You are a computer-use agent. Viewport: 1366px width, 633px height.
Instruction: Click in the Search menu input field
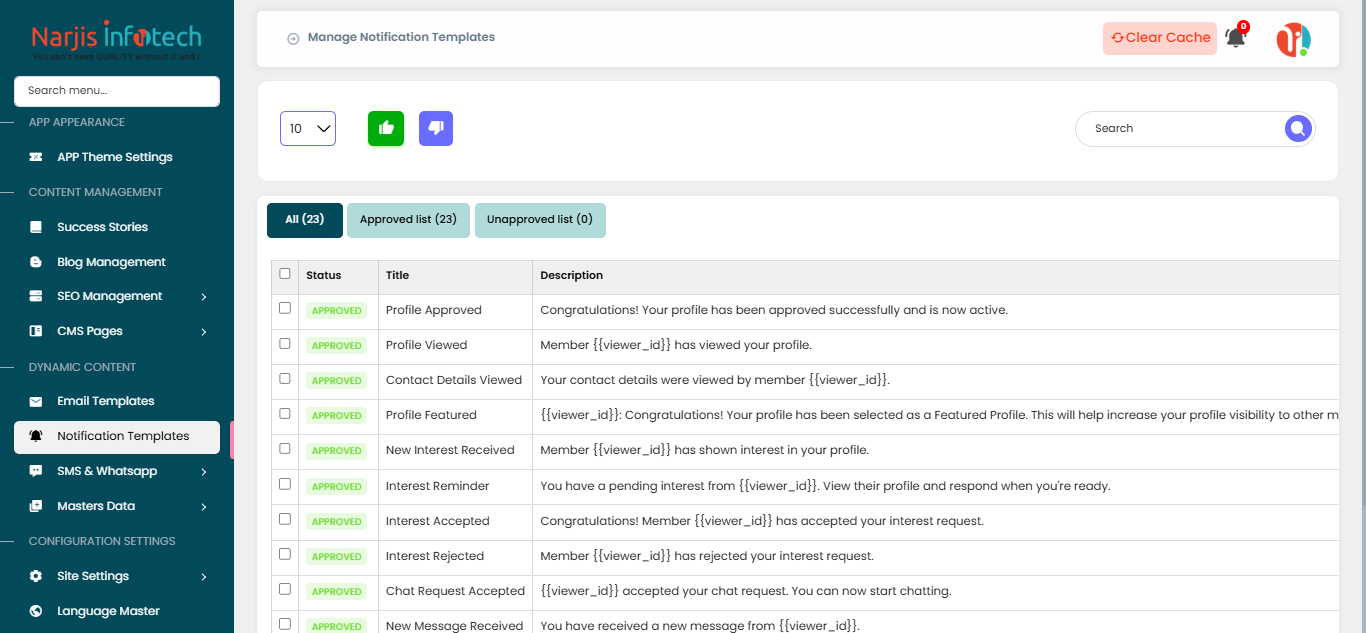[x=117, y=91]
